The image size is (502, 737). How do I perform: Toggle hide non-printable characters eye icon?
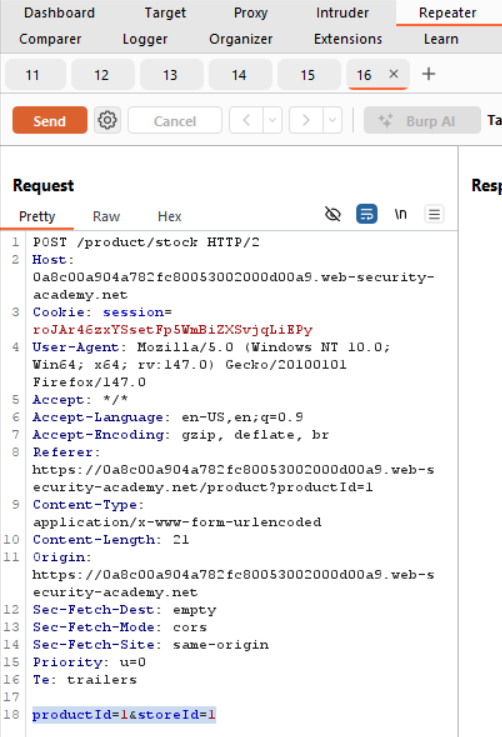point(333,214)
